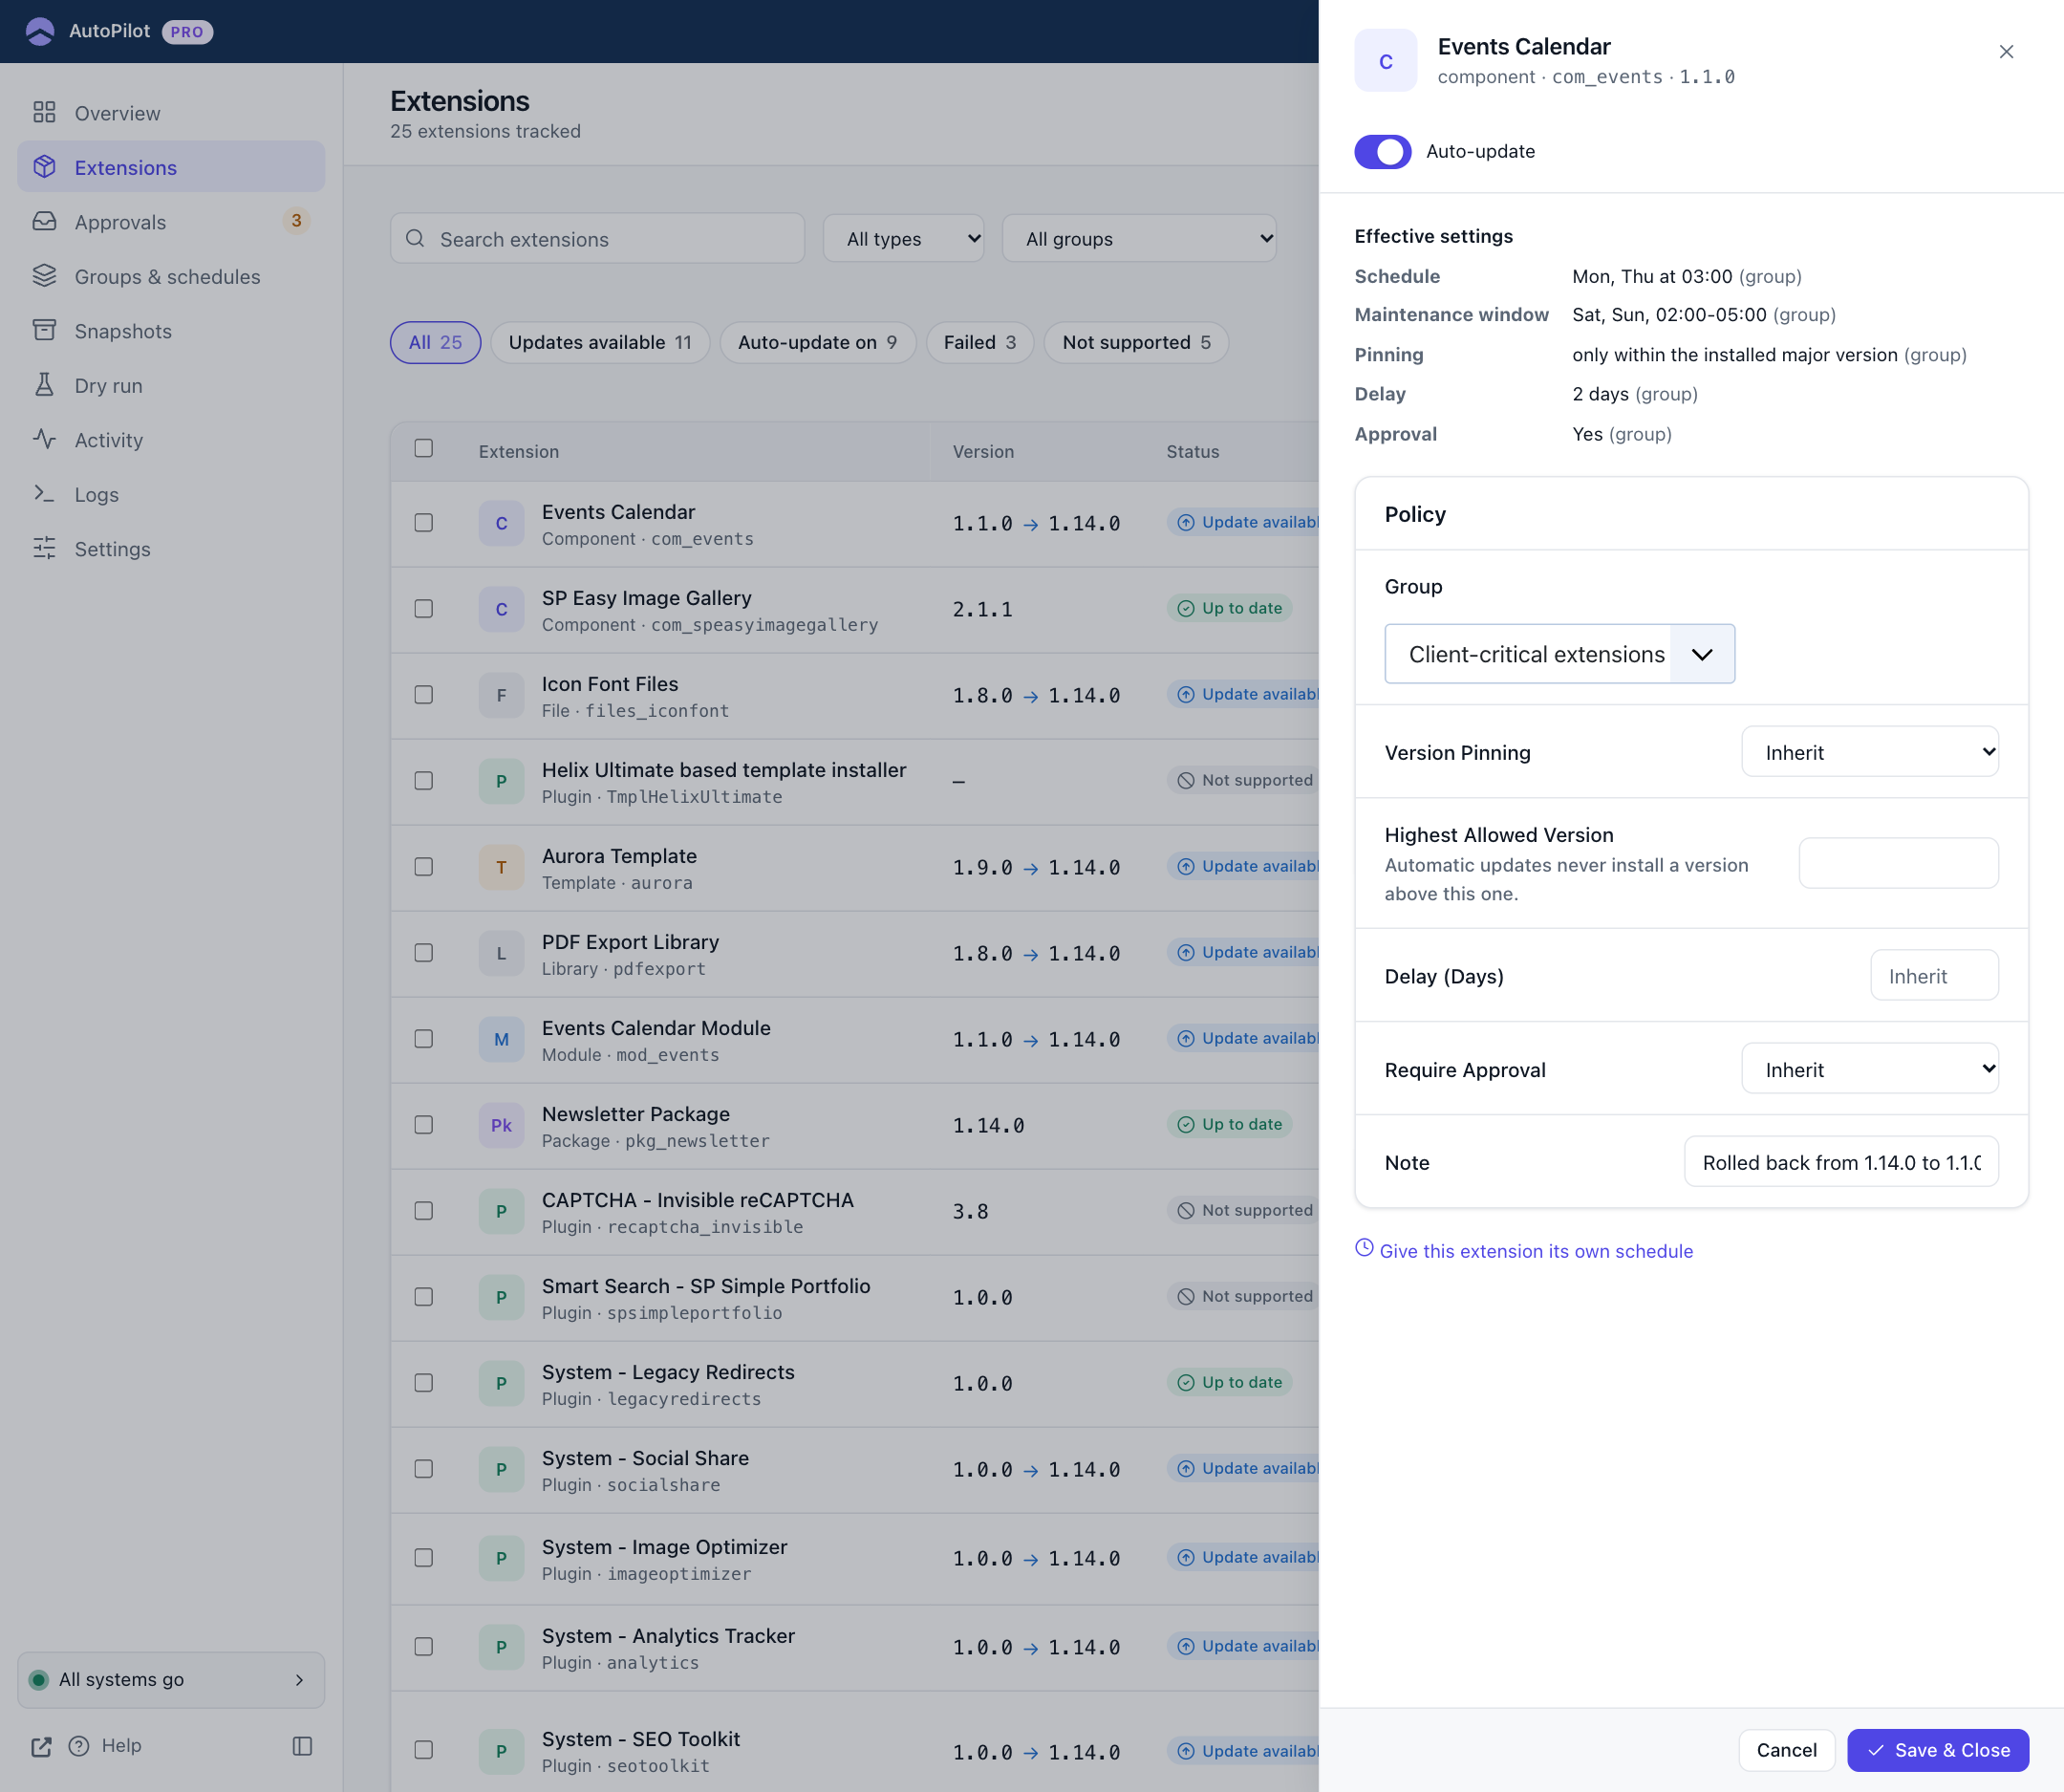Tick the select-all checkbox in table header
The image size is (2064, 1792).
pos(424,448)
